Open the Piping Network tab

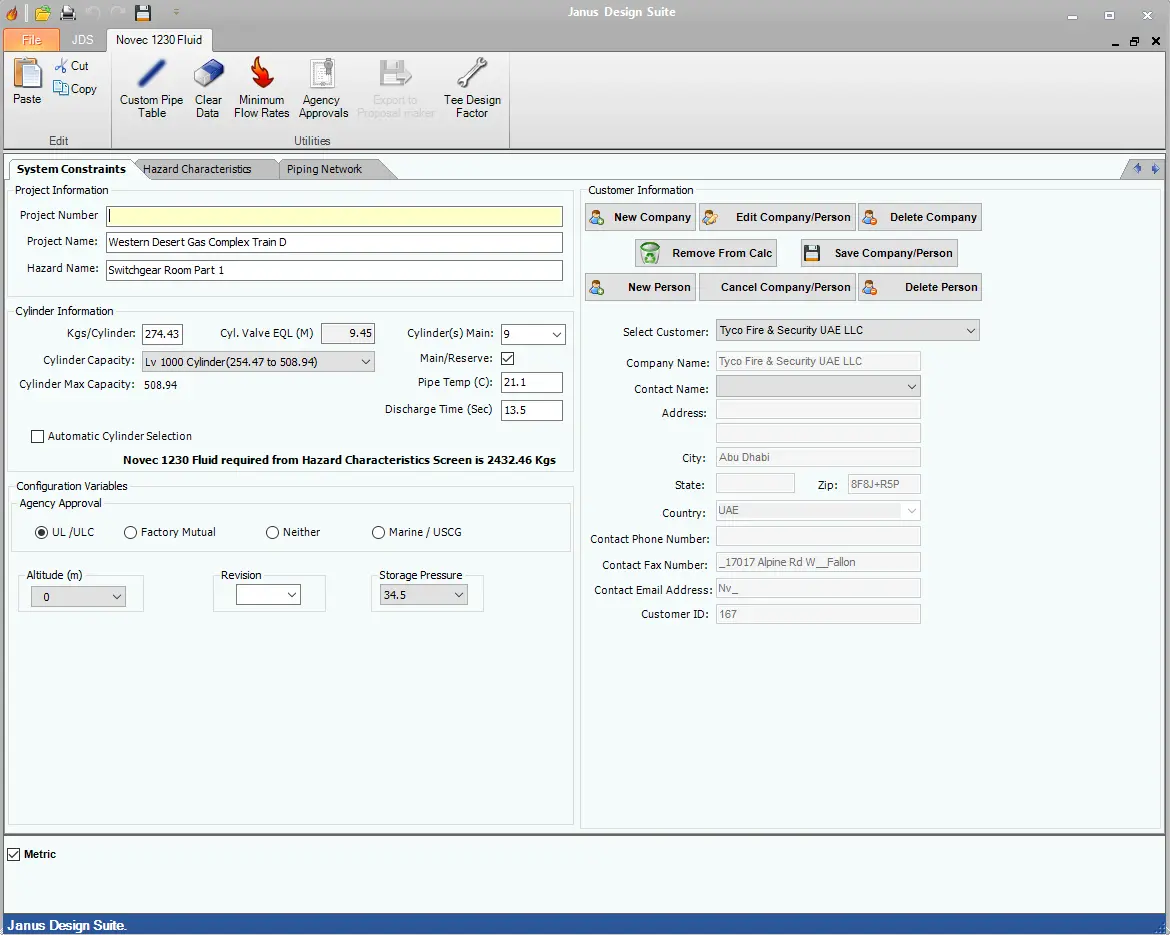(325, 169)
